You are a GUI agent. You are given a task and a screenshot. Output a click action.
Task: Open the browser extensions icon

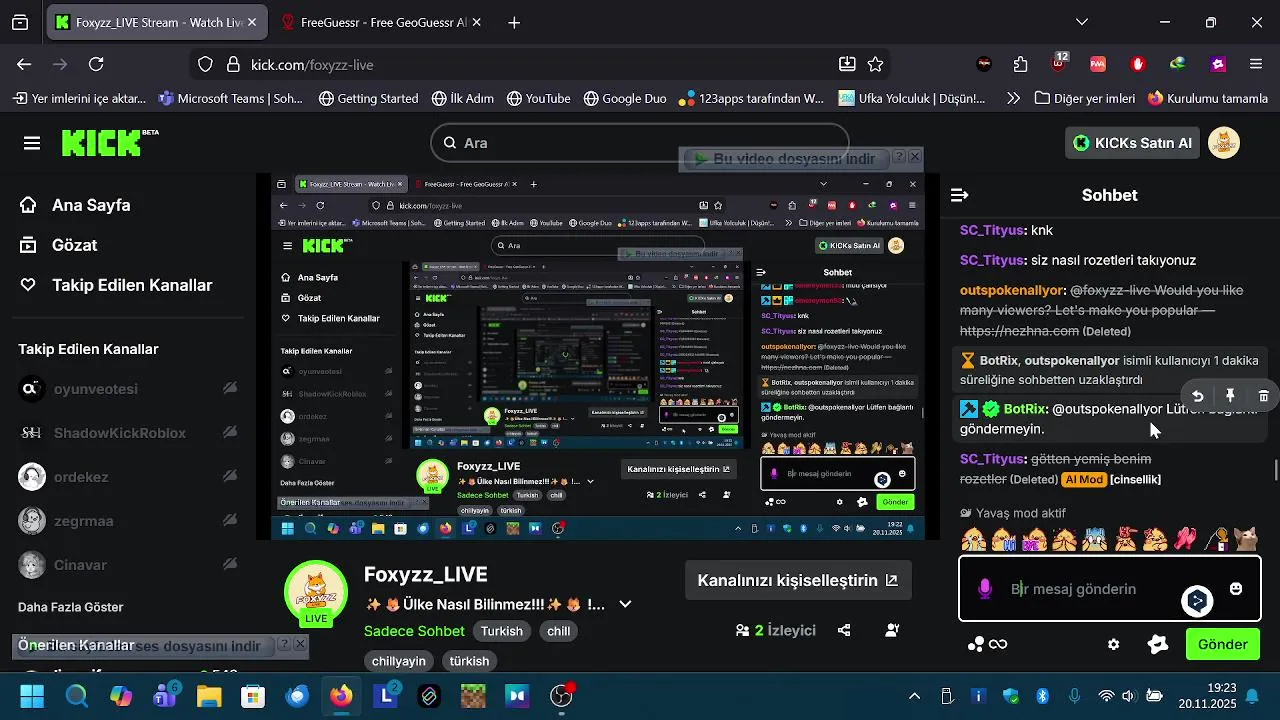[1020, 64]
